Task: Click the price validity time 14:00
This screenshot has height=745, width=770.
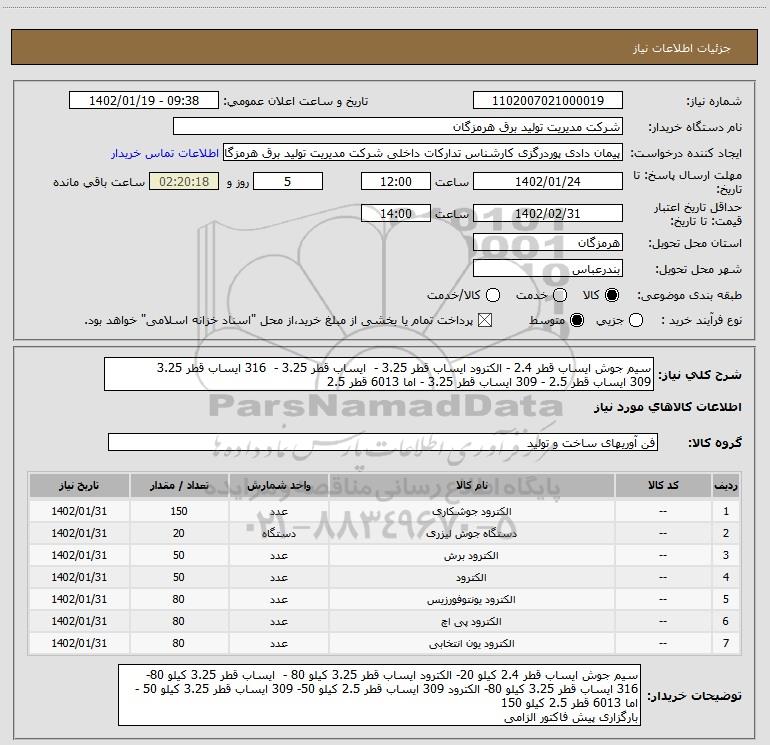Action: (396, 213)
